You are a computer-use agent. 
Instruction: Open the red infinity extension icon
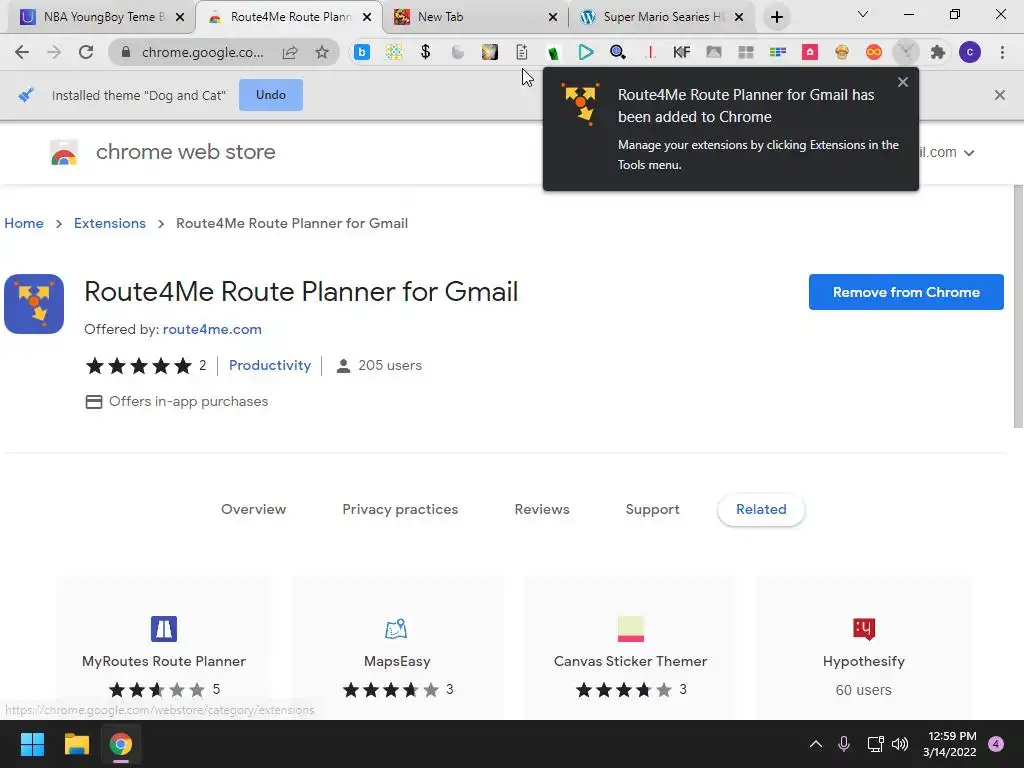(x=874, y=52)
